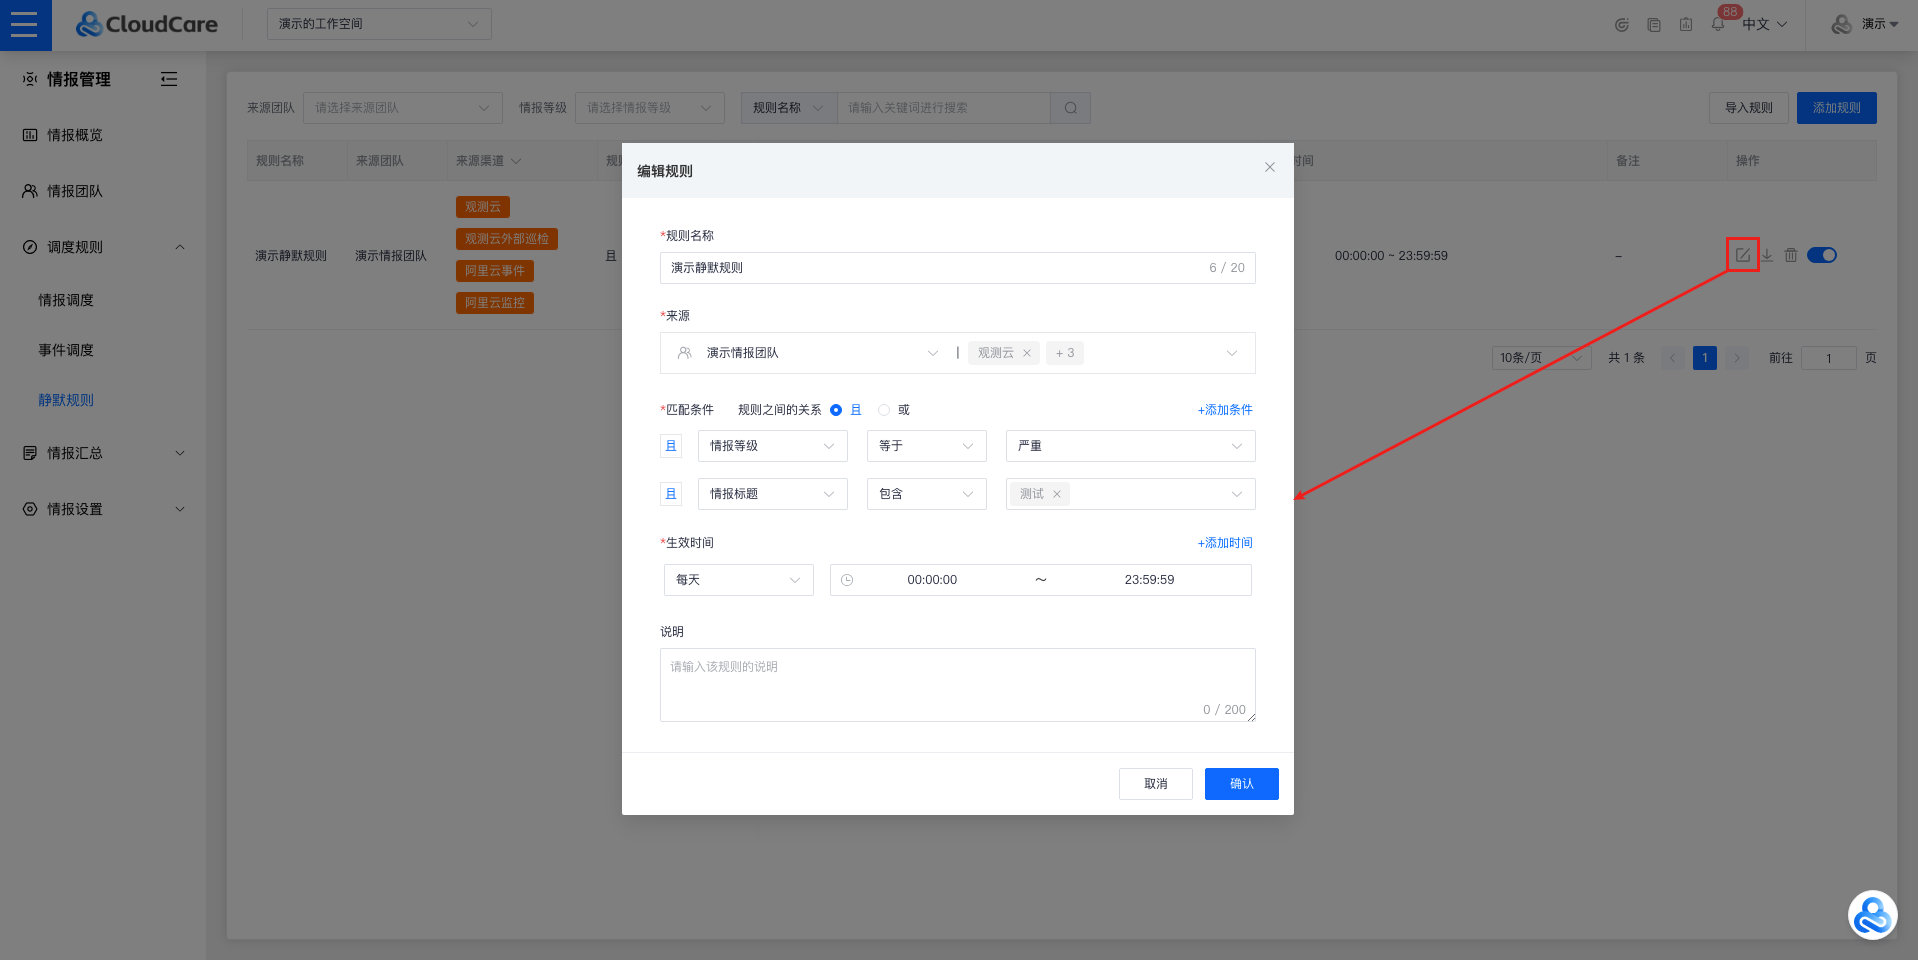Click the edit rule icon in the 操作 column
This screenshot has height=960, width=1918.
click(x=1742, y=255)
